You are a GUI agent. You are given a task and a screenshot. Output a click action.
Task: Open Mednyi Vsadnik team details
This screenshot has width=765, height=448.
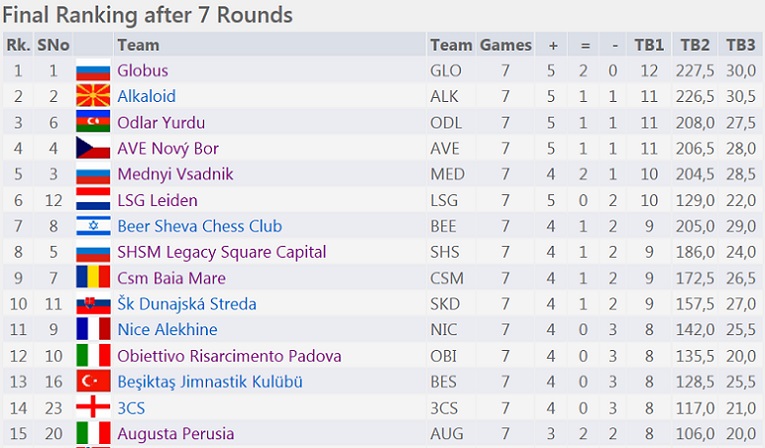coord(175,174)
